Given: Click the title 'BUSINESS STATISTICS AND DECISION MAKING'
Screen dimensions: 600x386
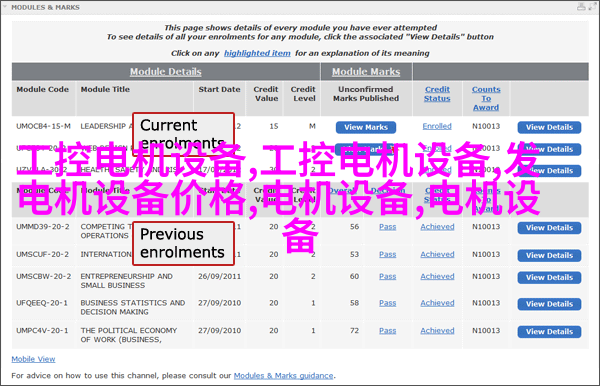Looking at the screenshot, I should click(133, 307).
